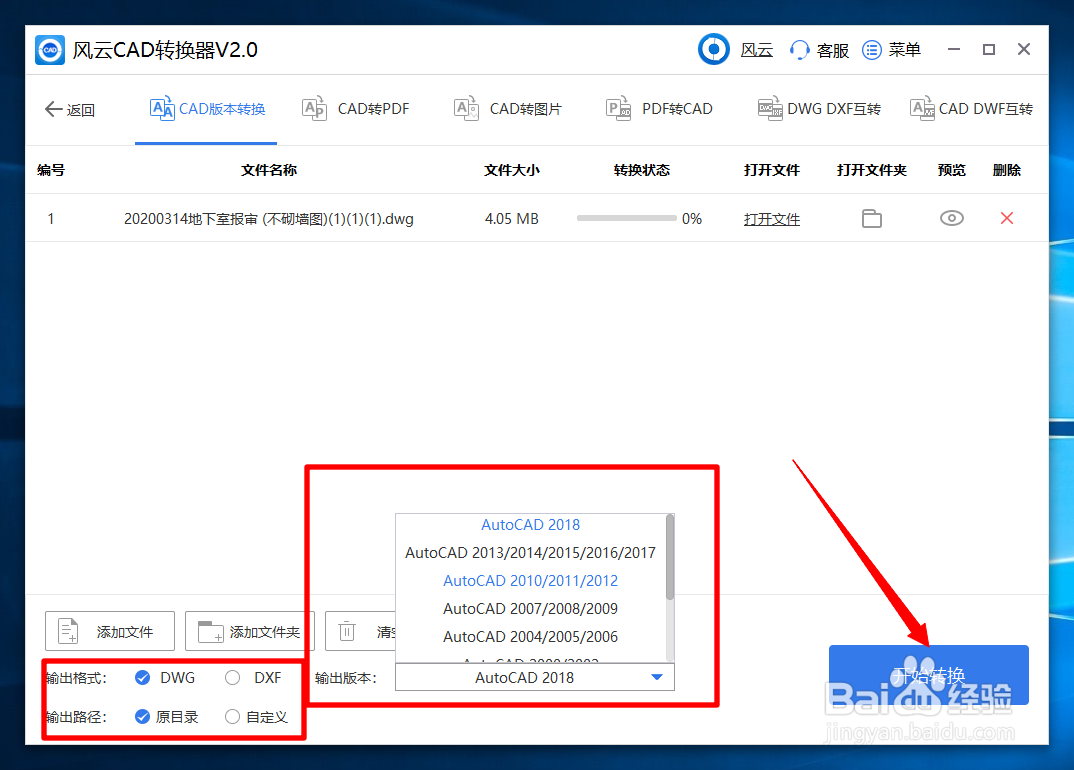
Task: Switch to PDF转CAD tab
Action: 660,109
